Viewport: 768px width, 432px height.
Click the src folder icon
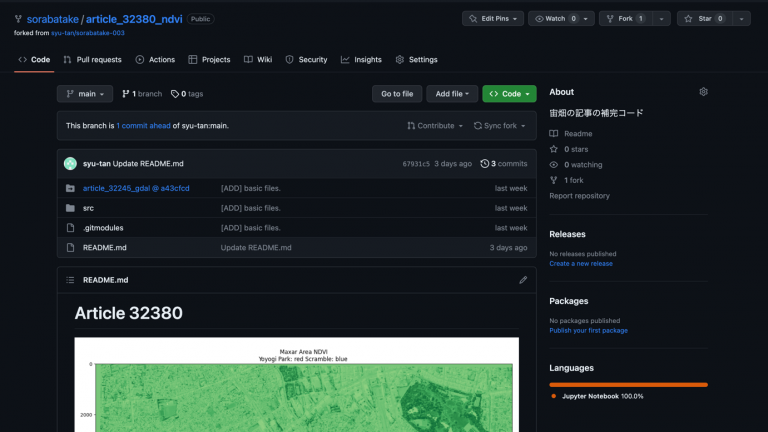point(71,208)
